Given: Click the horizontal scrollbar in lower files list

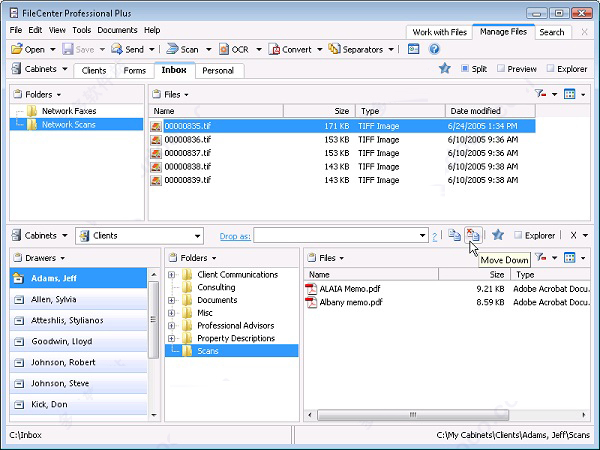Looking at the screenshot, I should point(410,414).
